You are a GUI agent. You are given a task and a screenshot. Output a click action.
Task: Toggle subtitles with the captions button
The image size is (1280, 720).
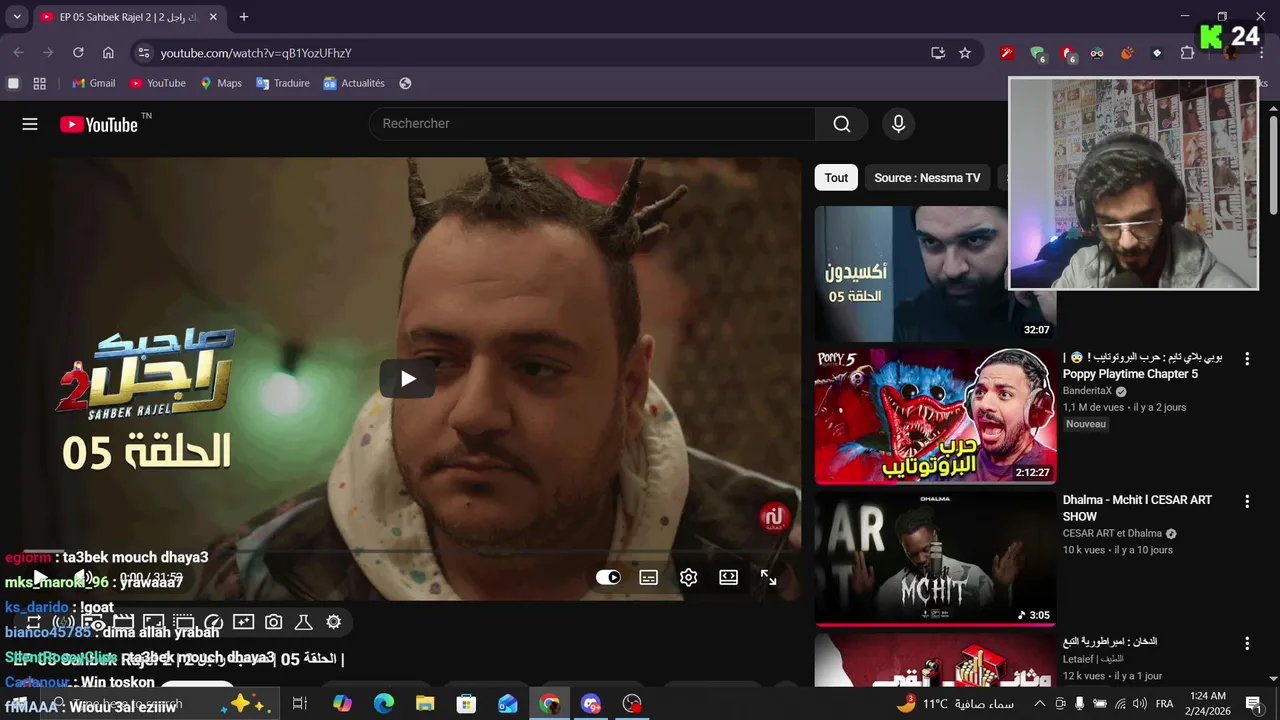click(x=648, y=577)
